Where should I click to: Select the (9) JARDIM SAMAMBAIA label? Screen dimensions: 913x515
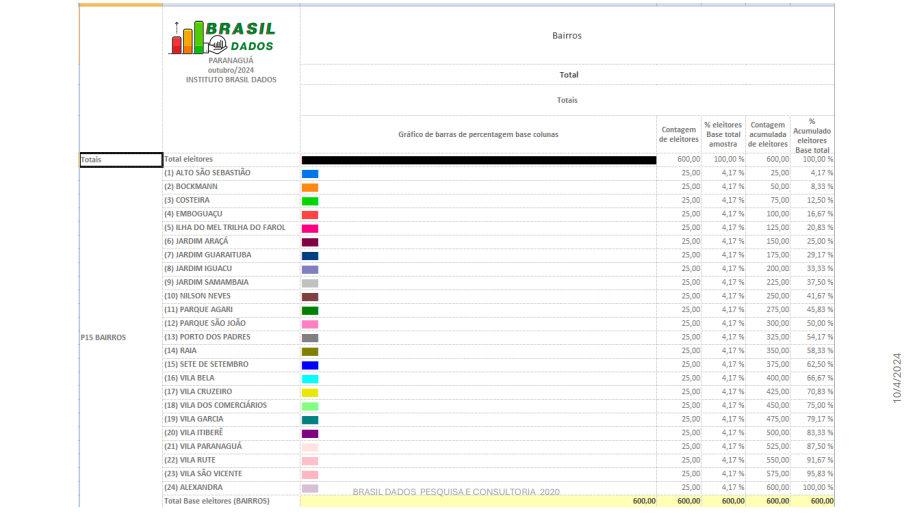coord(206,283)
